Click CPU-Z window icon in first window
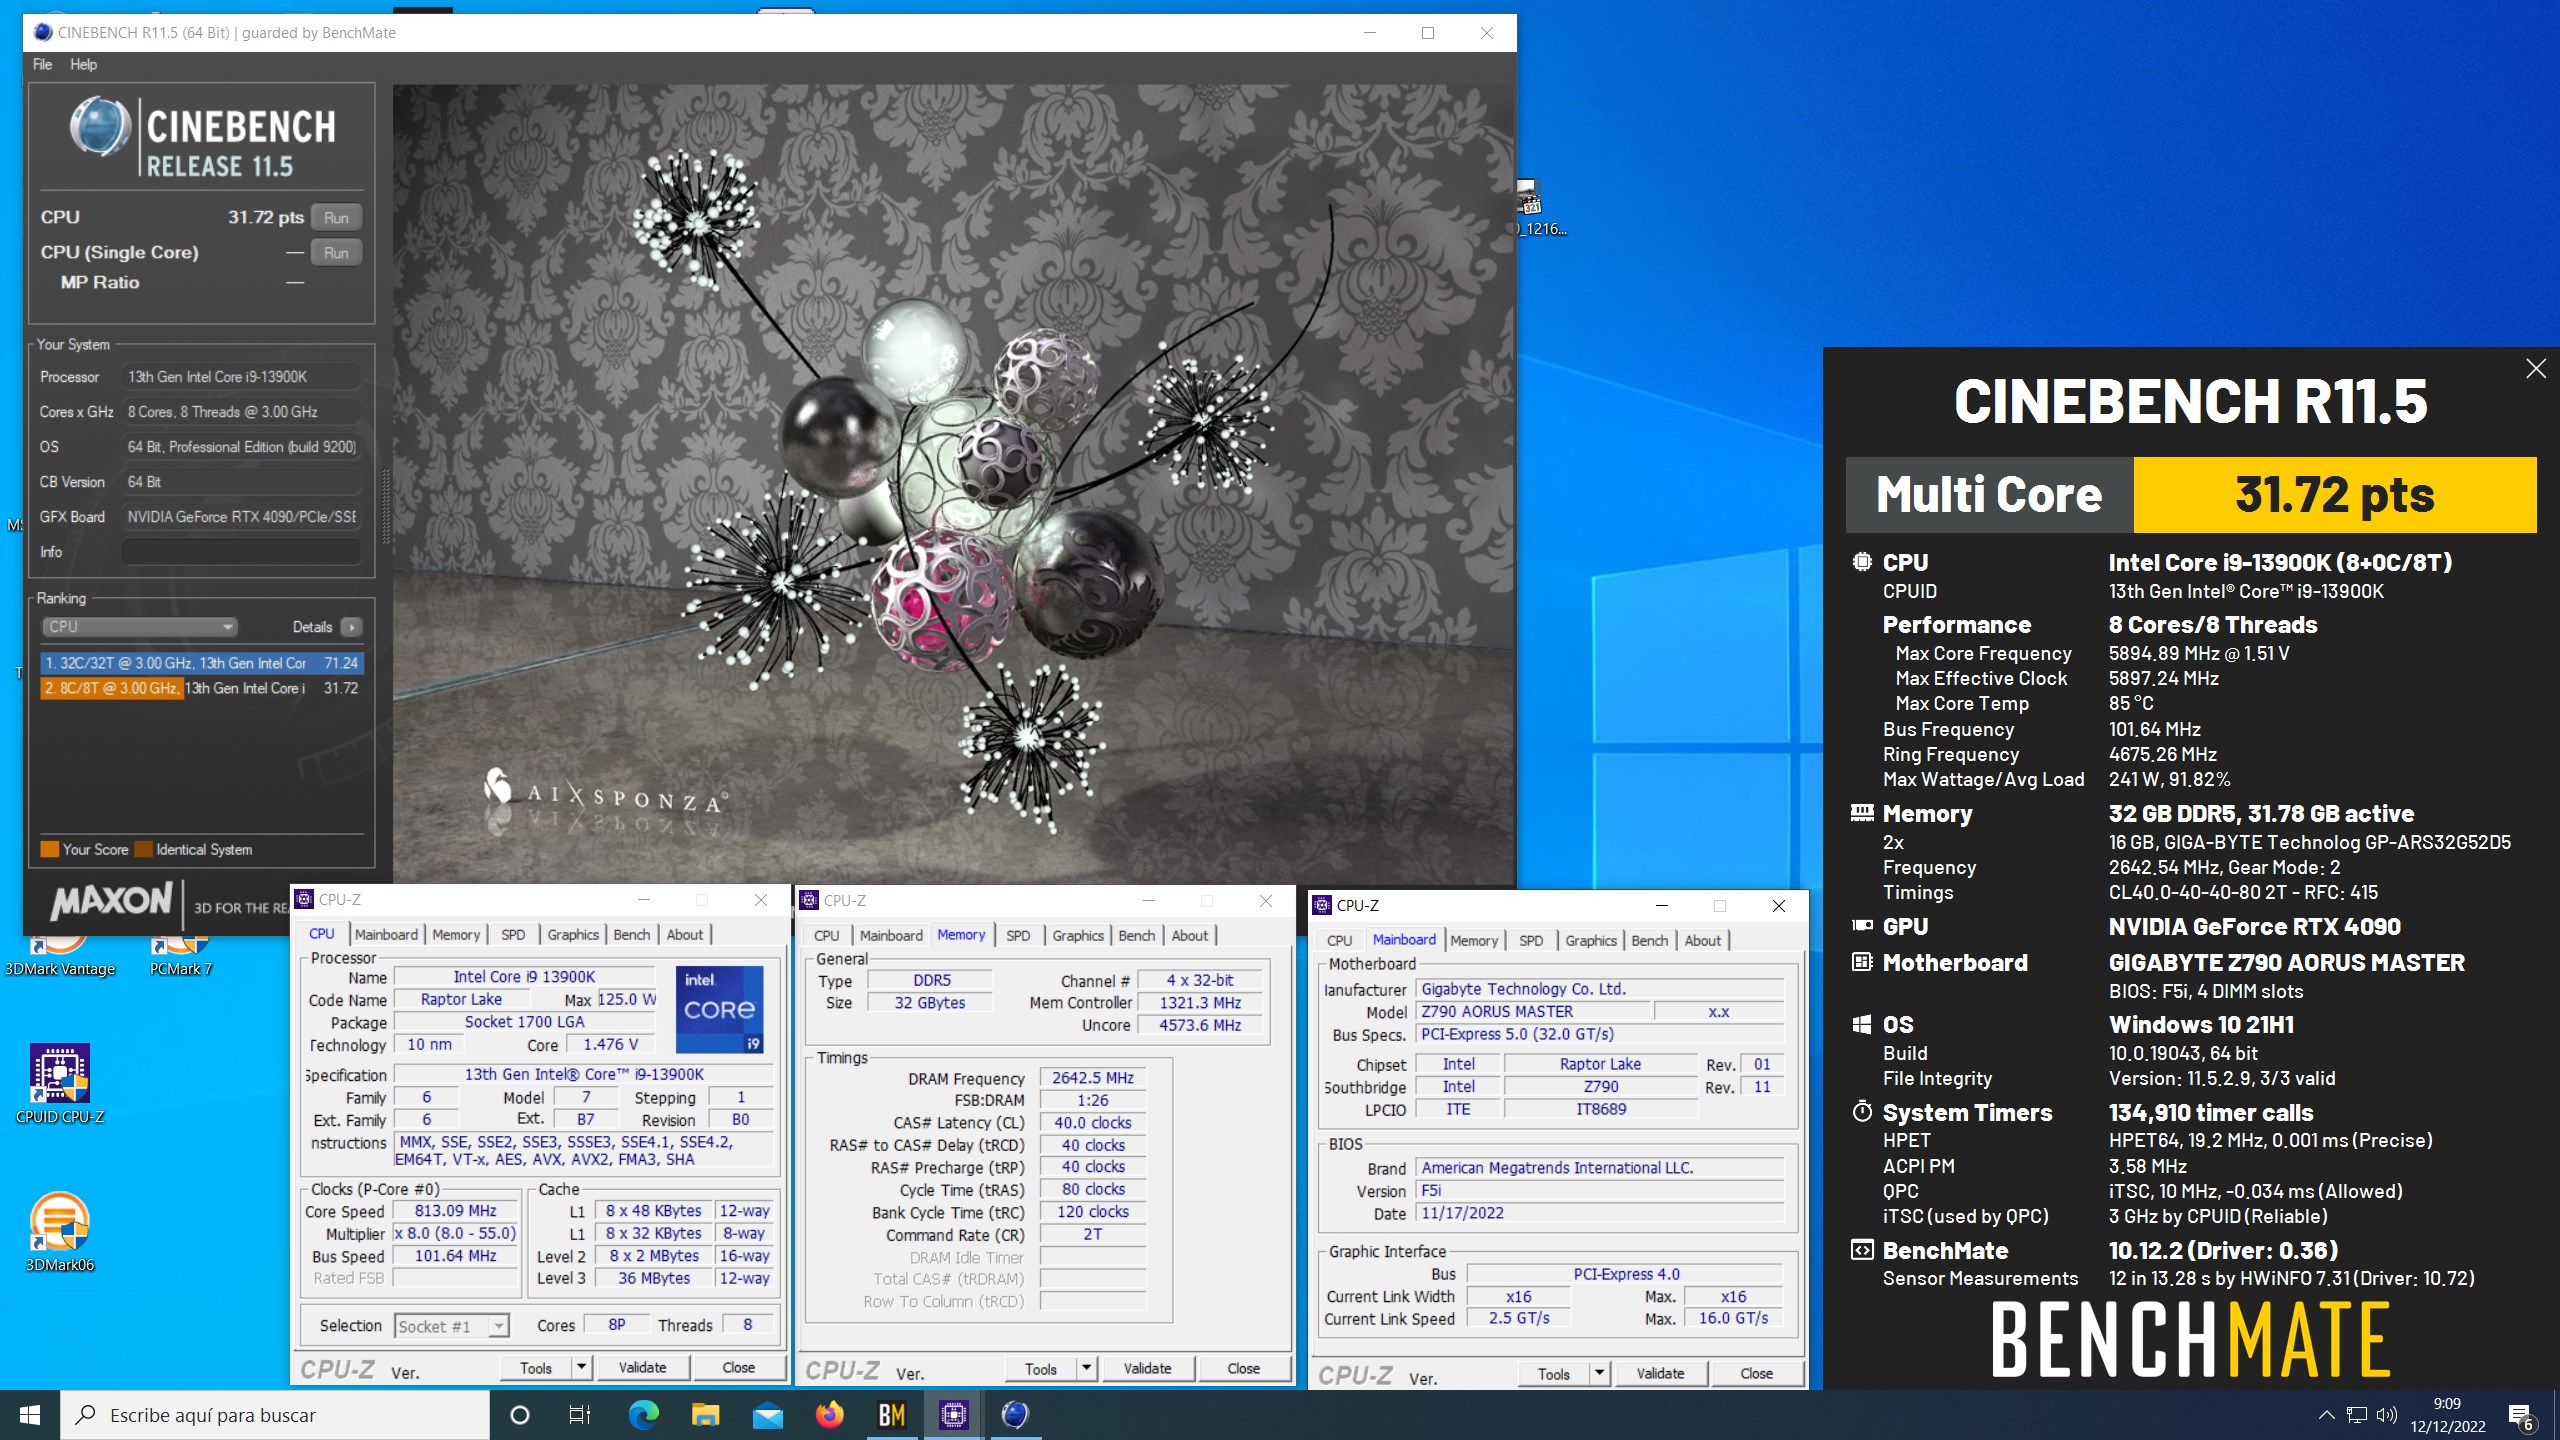The width and height of the screenshot is (2560, 1440). pos(305,900)
